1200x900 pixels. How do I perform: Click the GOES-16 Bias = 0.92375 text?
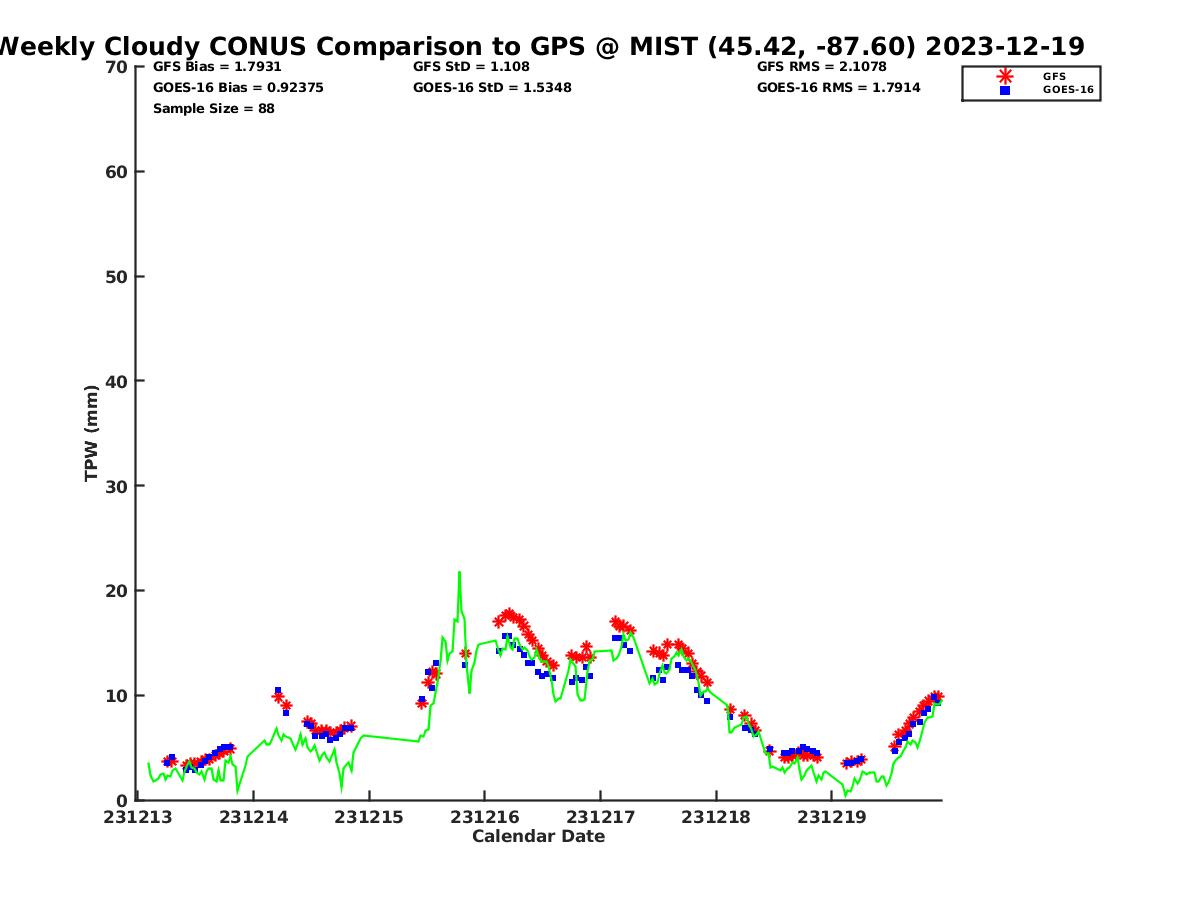coord(238,88)
